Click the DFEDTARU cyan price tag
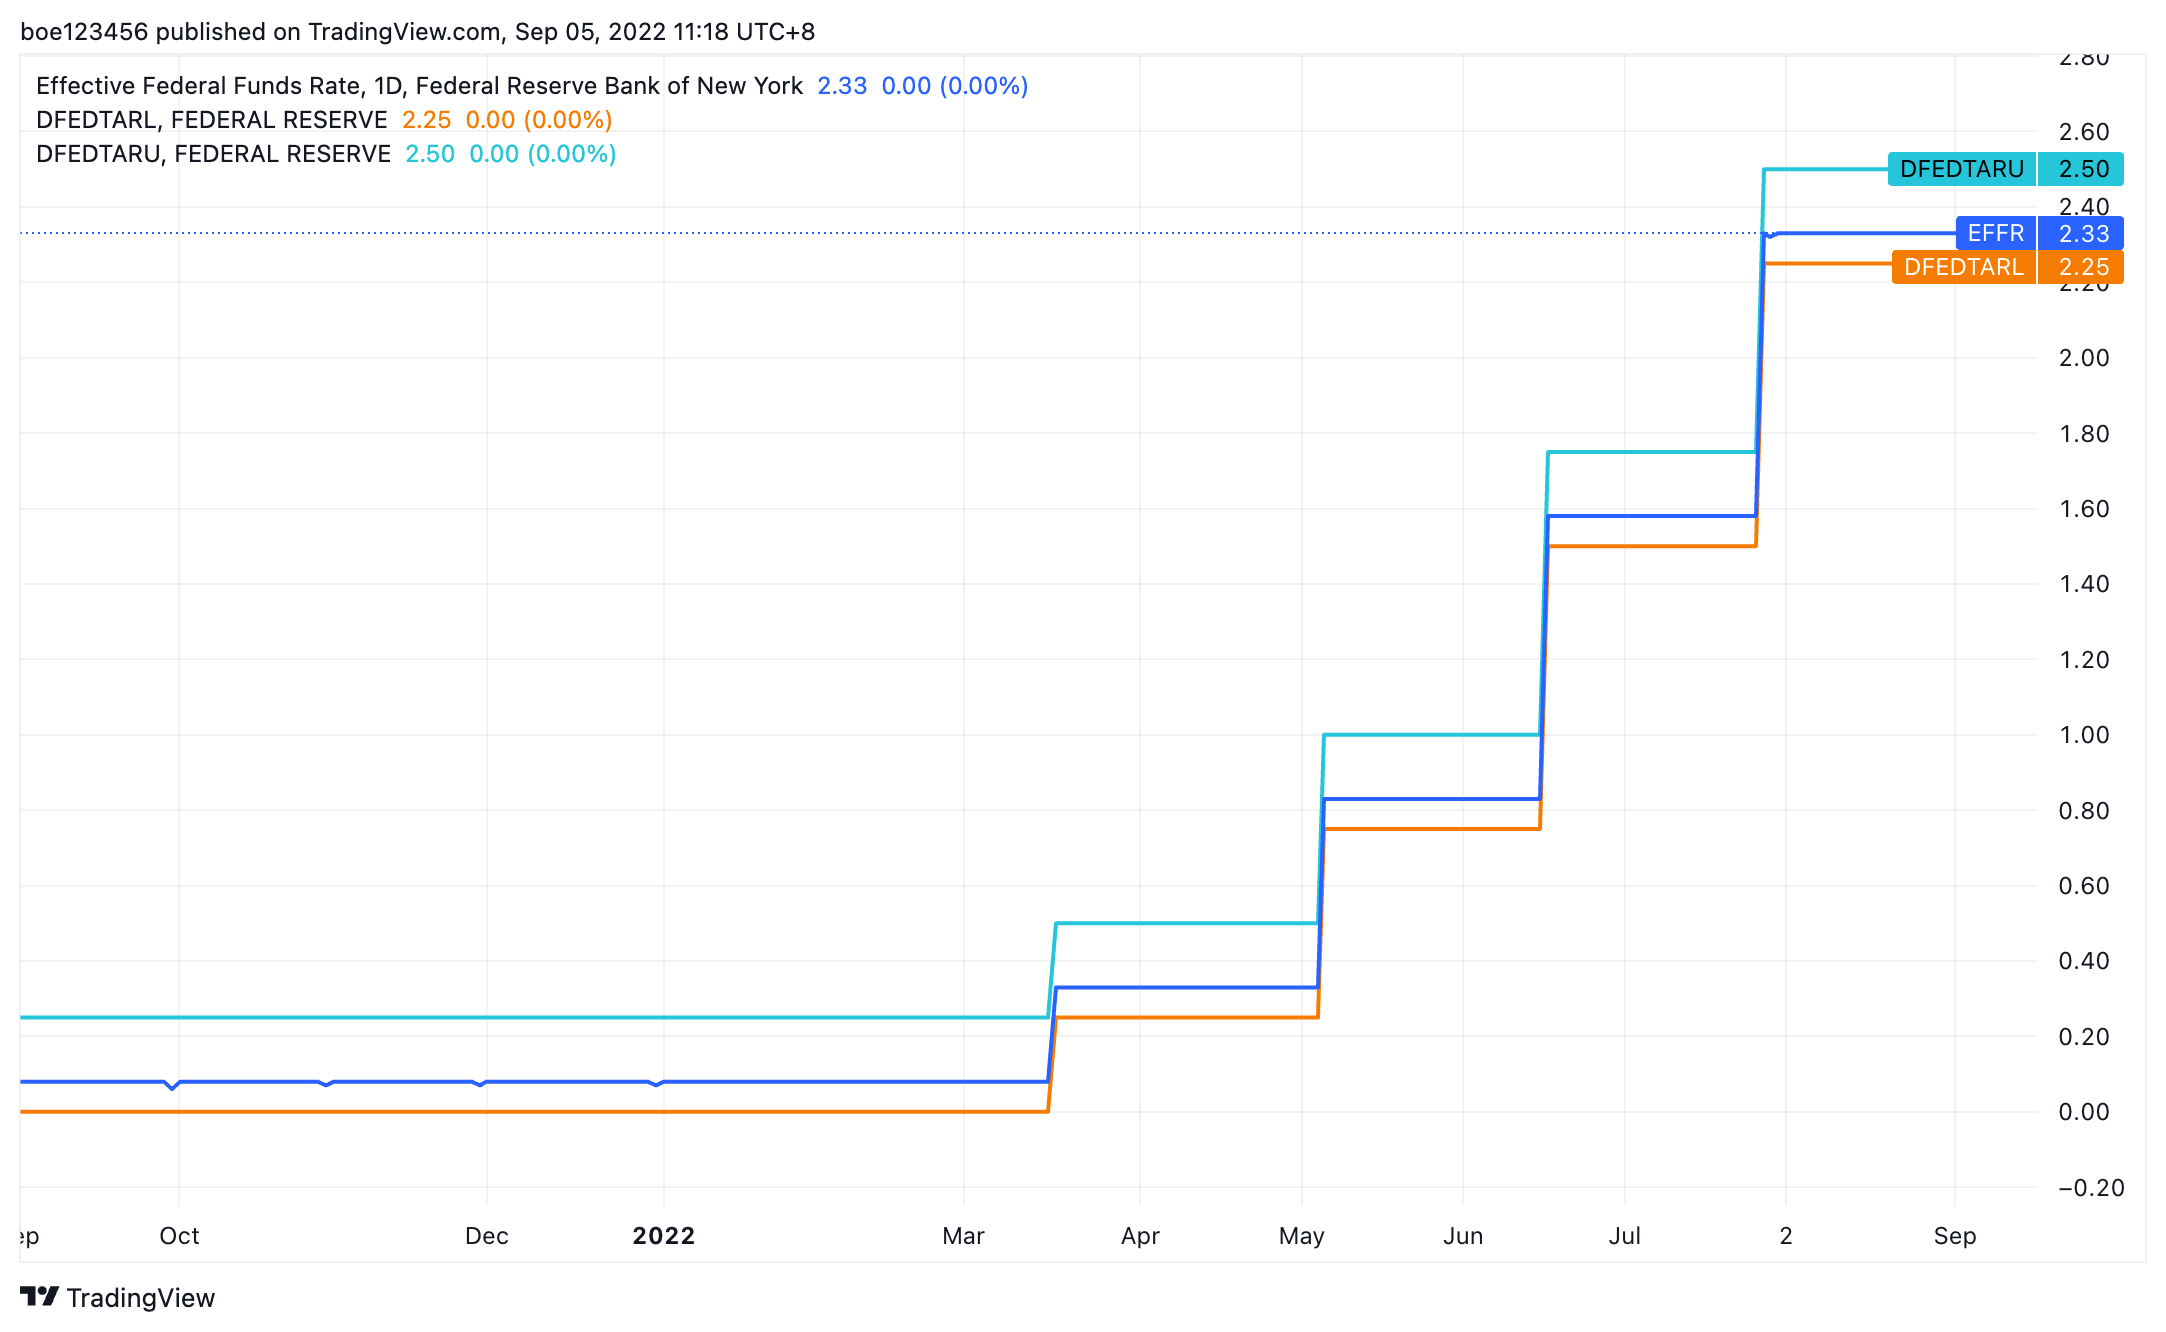Viewport: 2166px width, 1332px height. 1961,169
